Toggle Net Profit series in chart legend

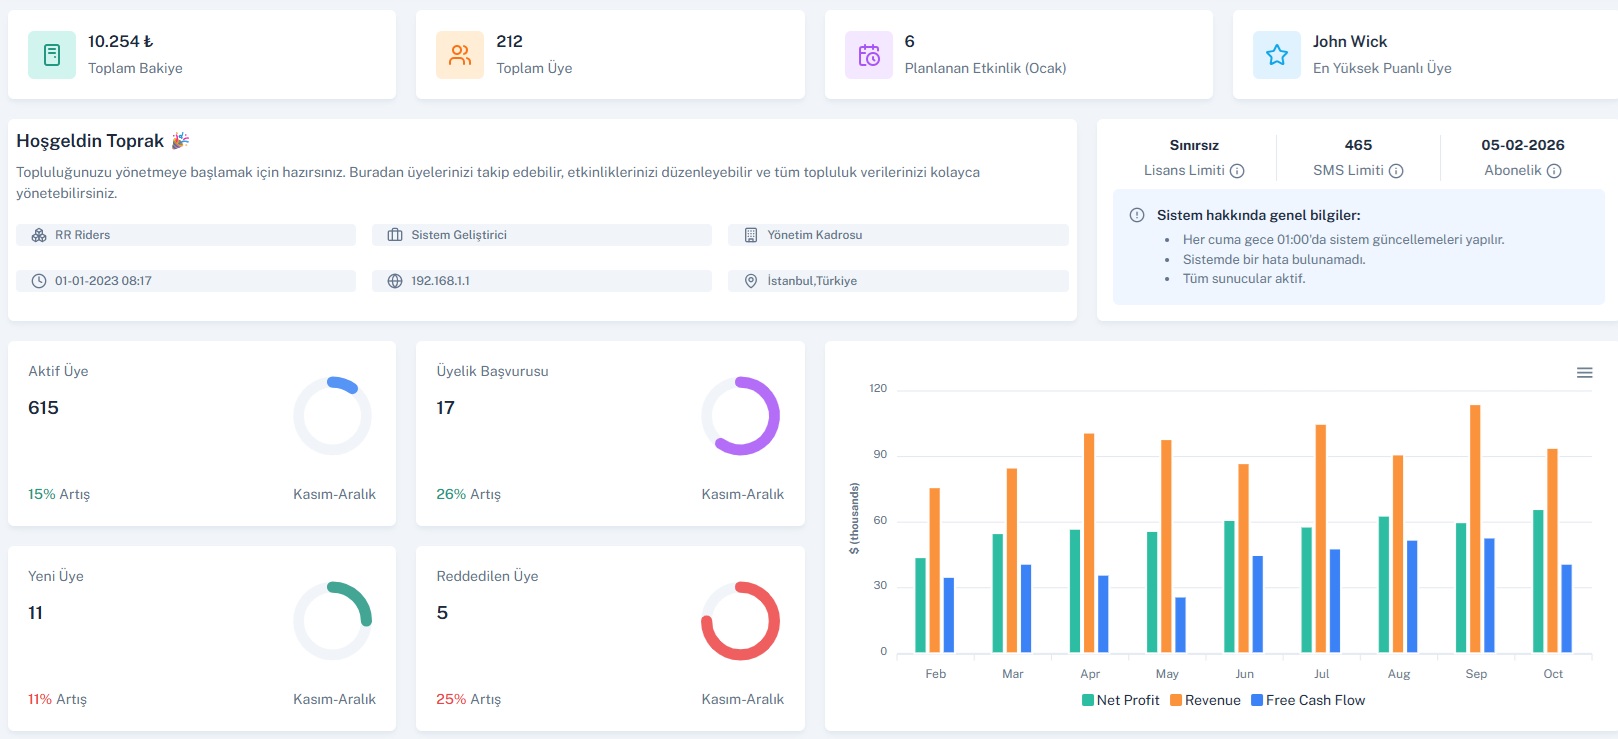coord(1120,700)
